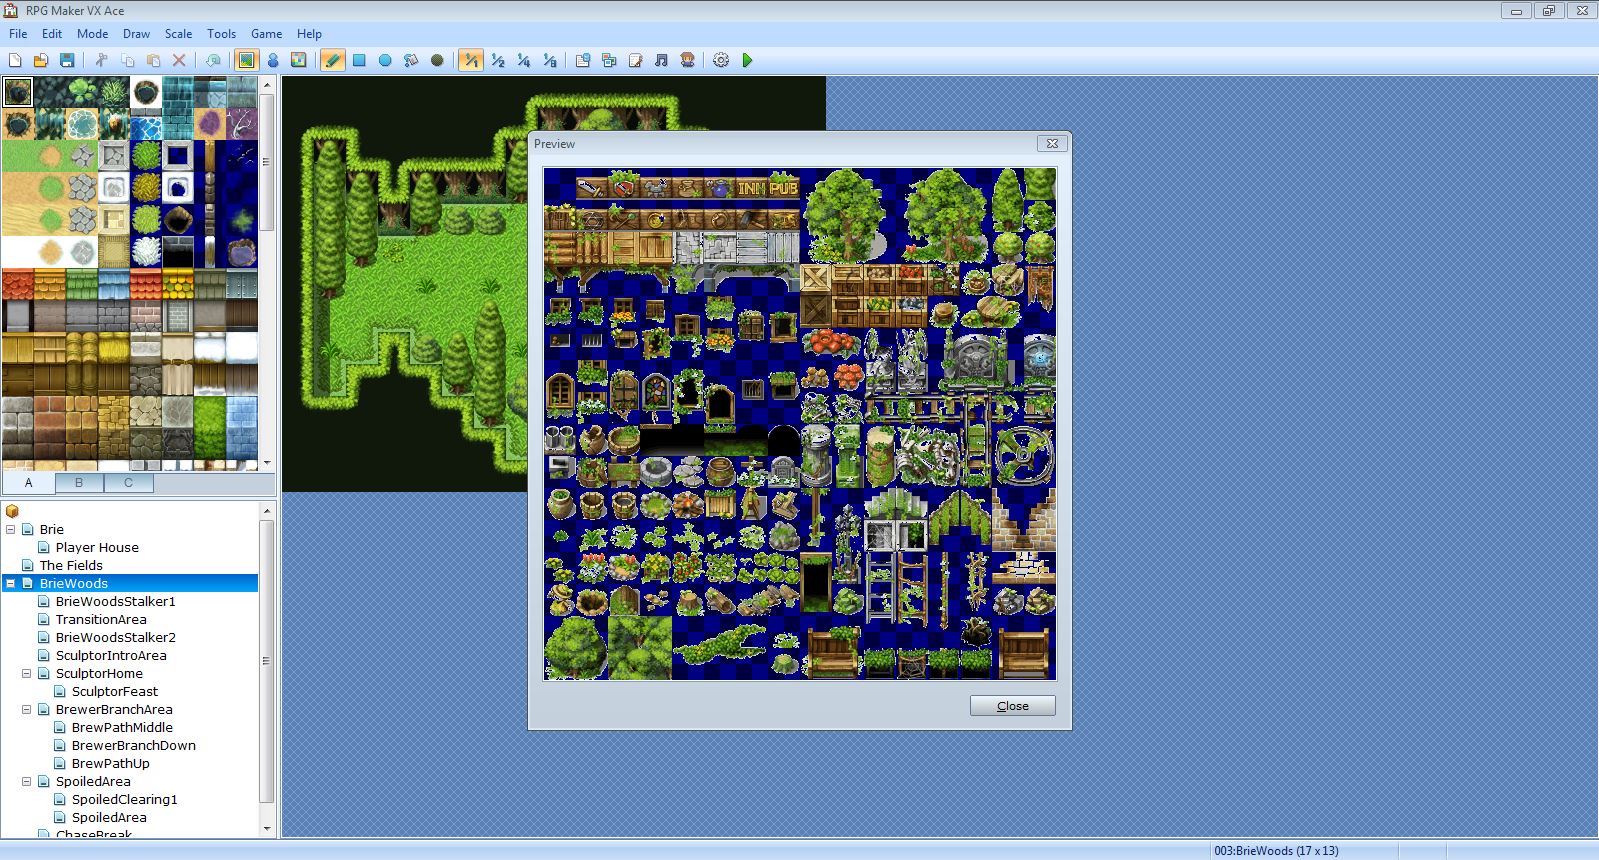Open the Sound Test music note icon
The image size is (1599, 860).
coord(661,60)
